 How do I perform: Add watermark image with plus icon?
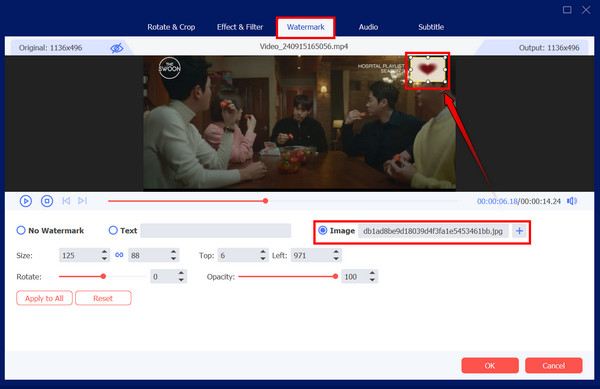click(x=519, y=231)
